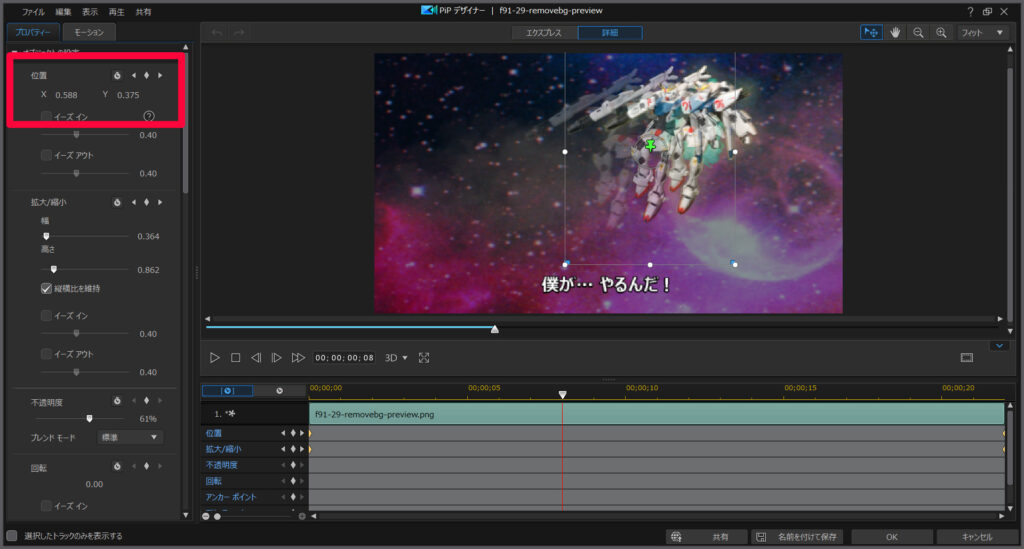Zoom in on the preview
Viewport: 1024px width, 549px height.
(941, 32)
